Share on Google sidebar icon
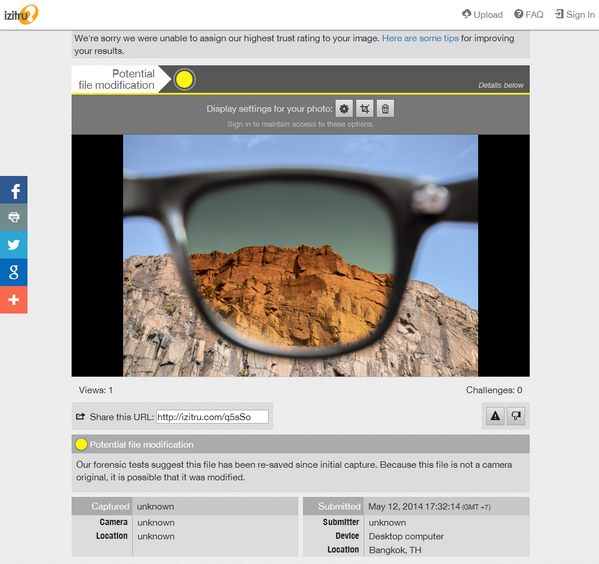599x564 pixels. point(14,272)
